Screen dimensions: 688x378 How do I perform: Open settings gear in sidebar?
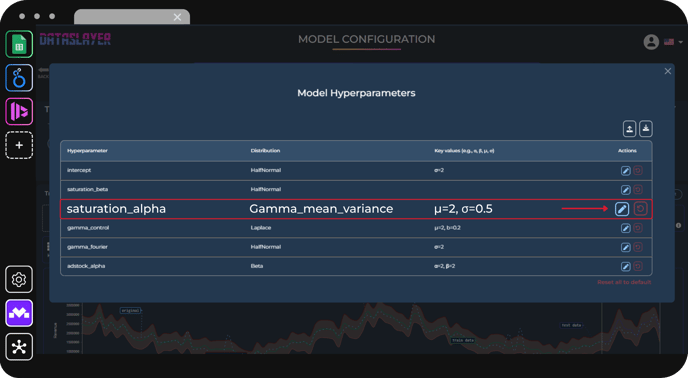[19, 279]
